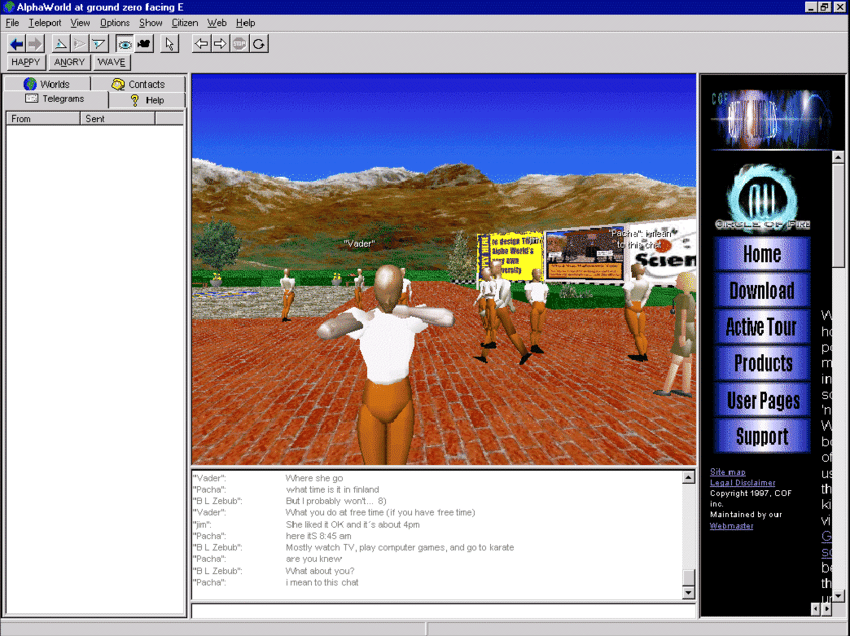This screenshot has width=850, height=636.
Task: Open the File menu
Action: (x=12, y=23)
